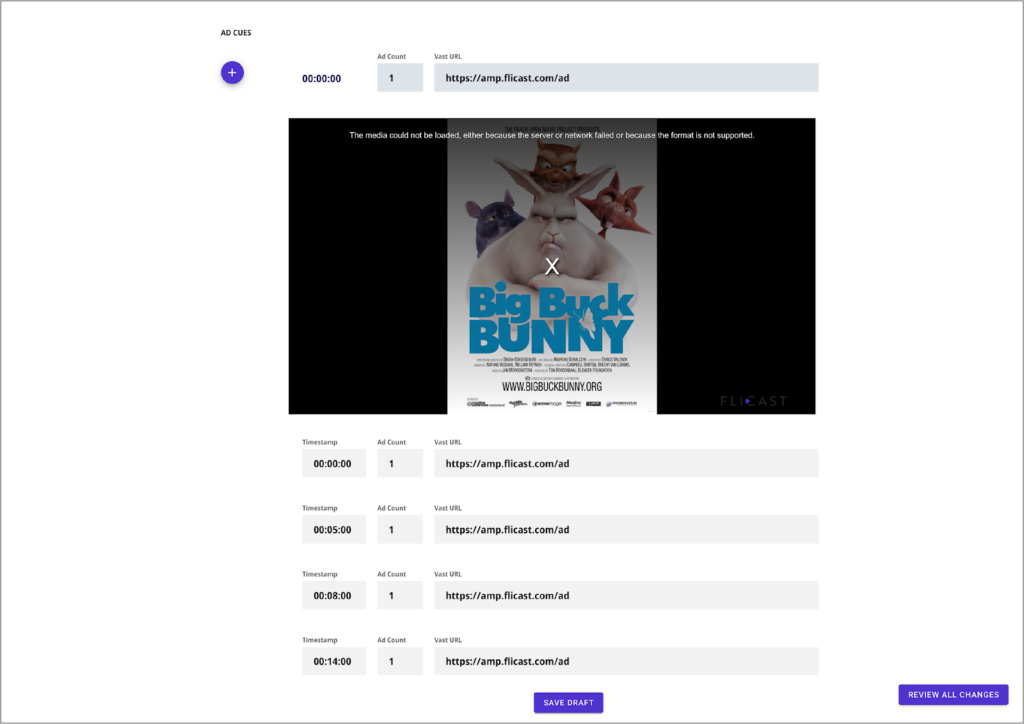
Task: Click the 'media could not be loaded' error message
Action: (x=552, y=135)
